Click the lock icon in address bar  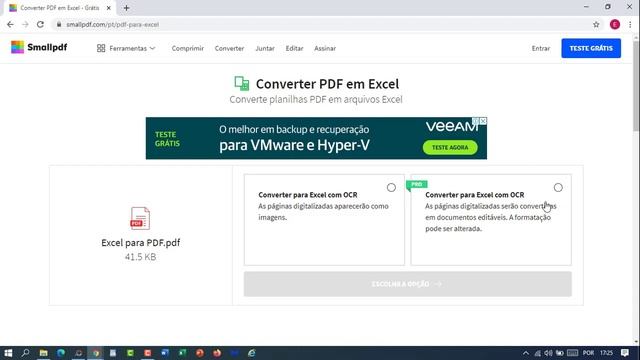[59, 24]
